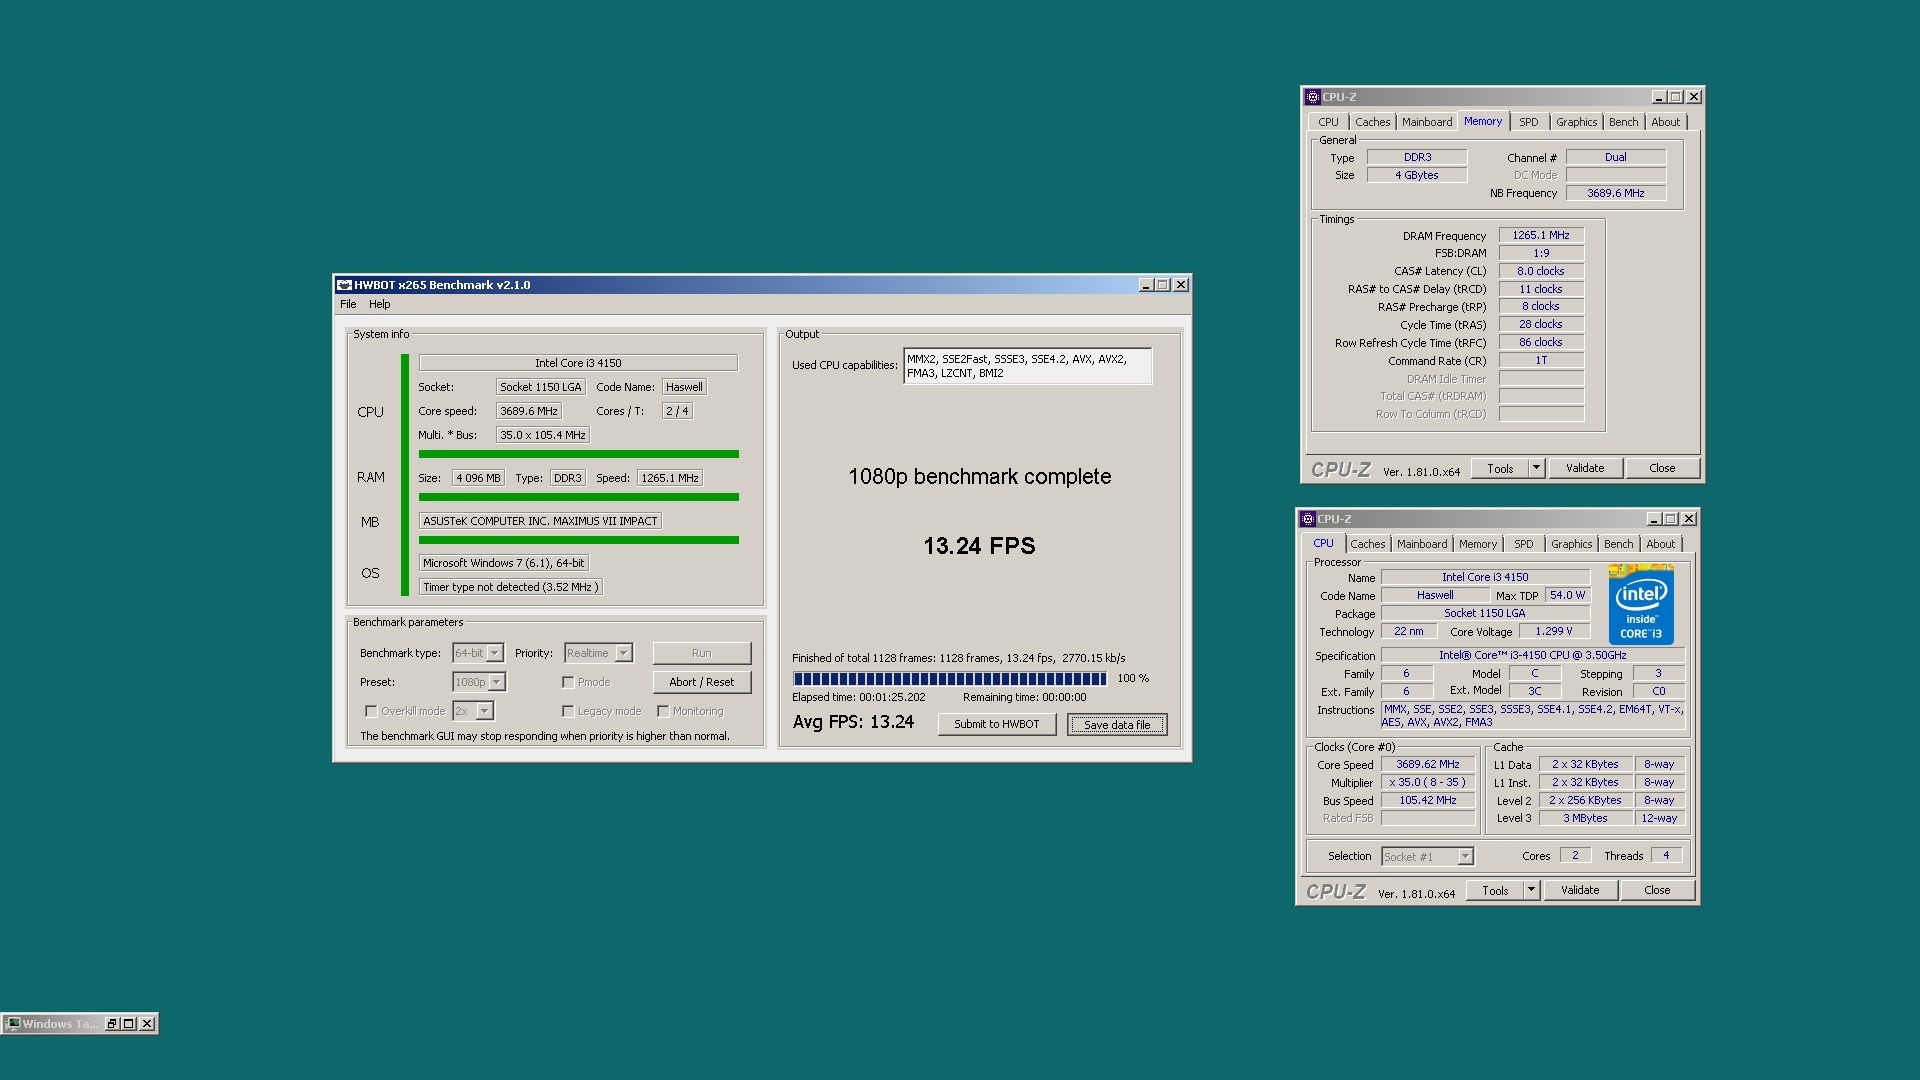
Task: Click the Used CPU capabilities text box
Action: (x=1027, y=366)
